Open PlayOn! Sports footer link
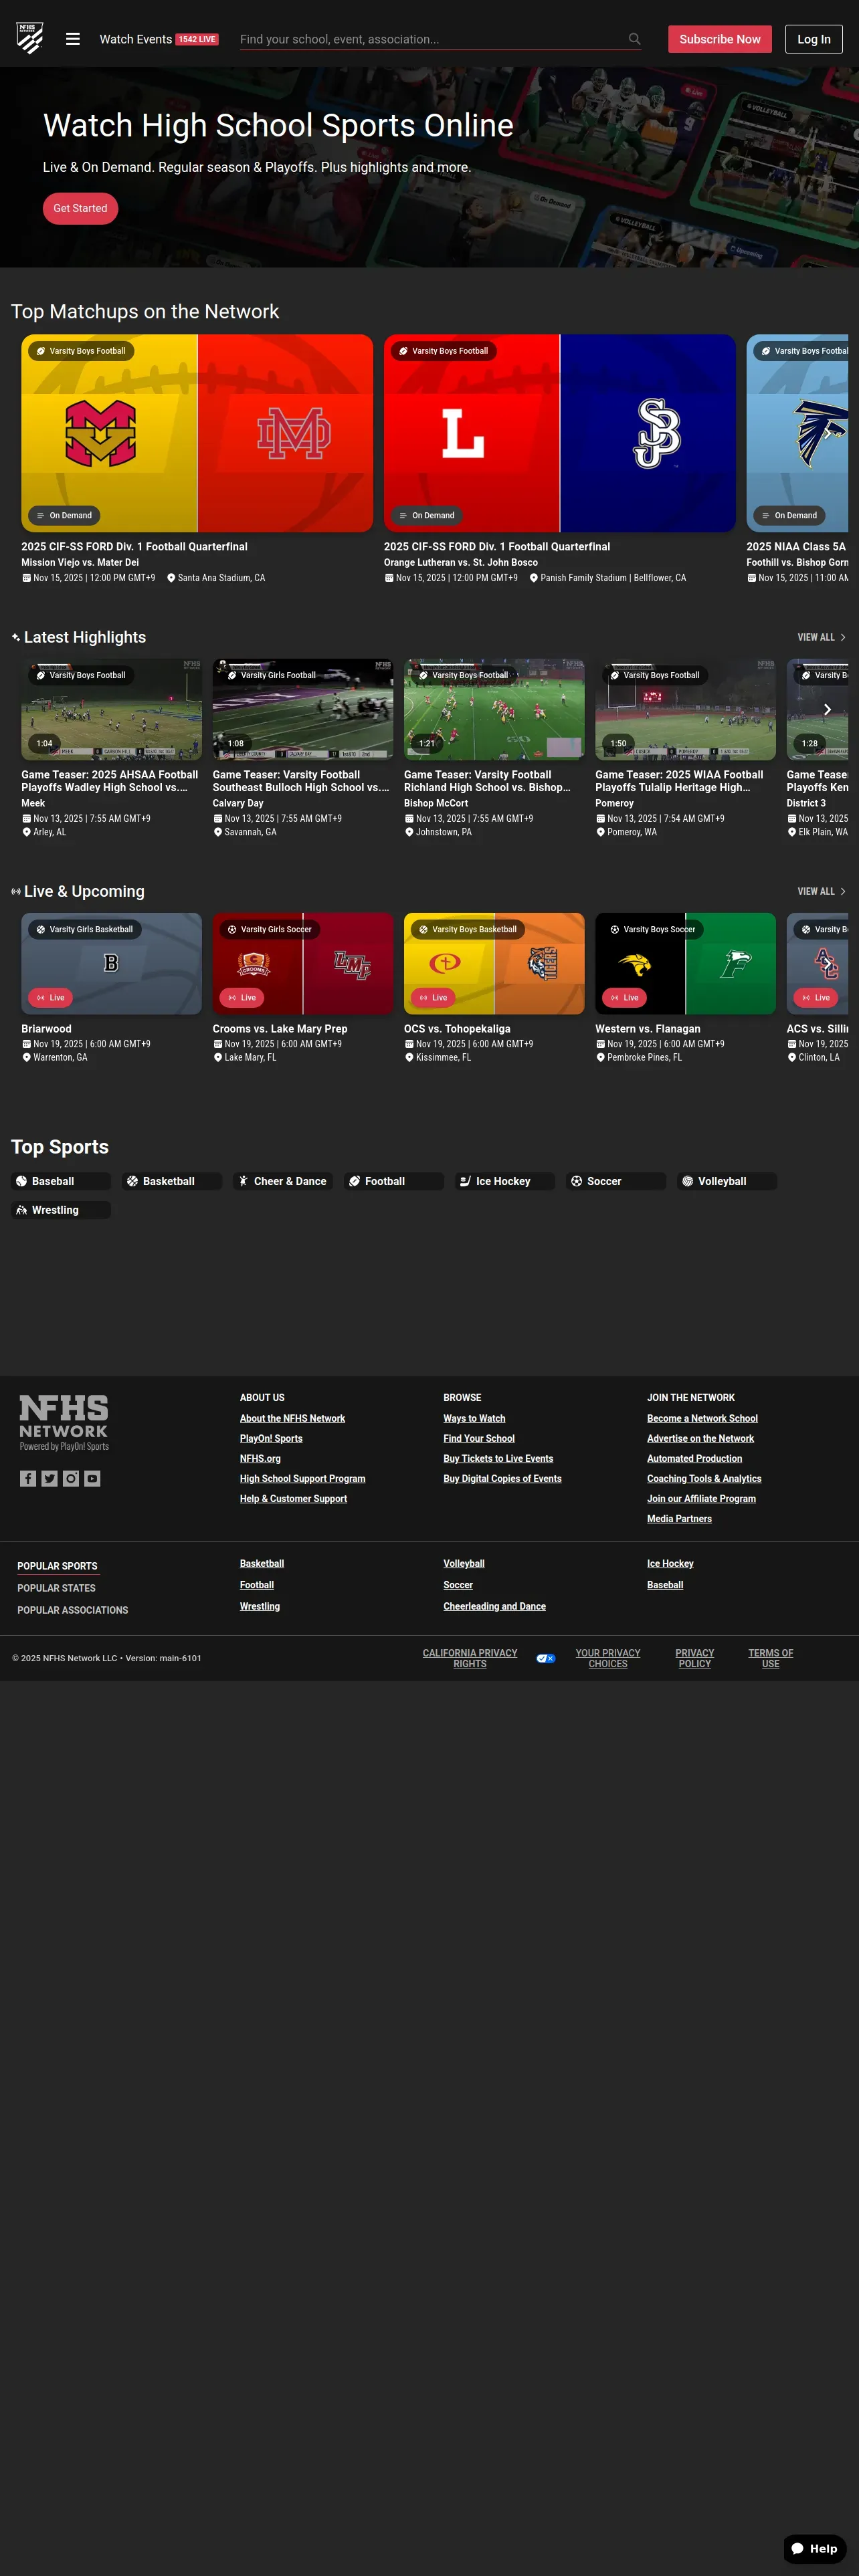 click(271, 1438)
